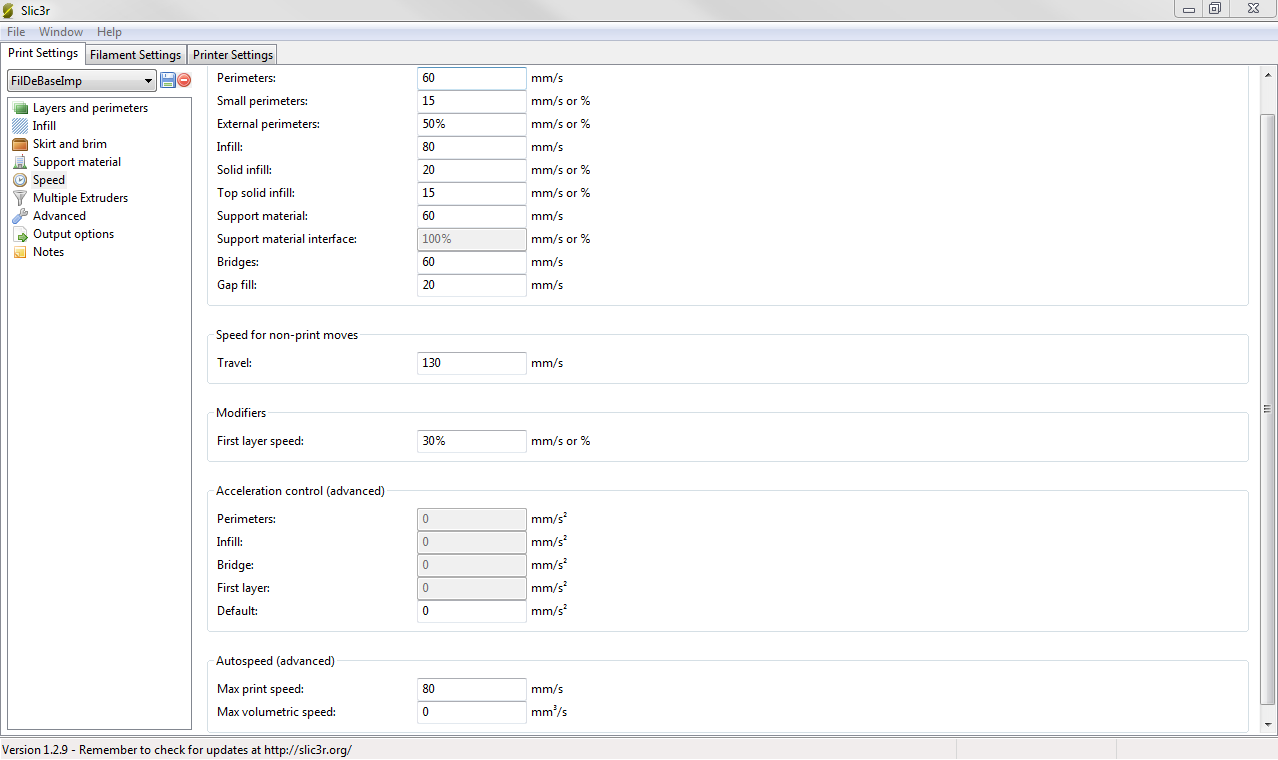Click the Top solid infill speed field
The height and width of the screenshot is (760, 1278).
click(472, 193)
